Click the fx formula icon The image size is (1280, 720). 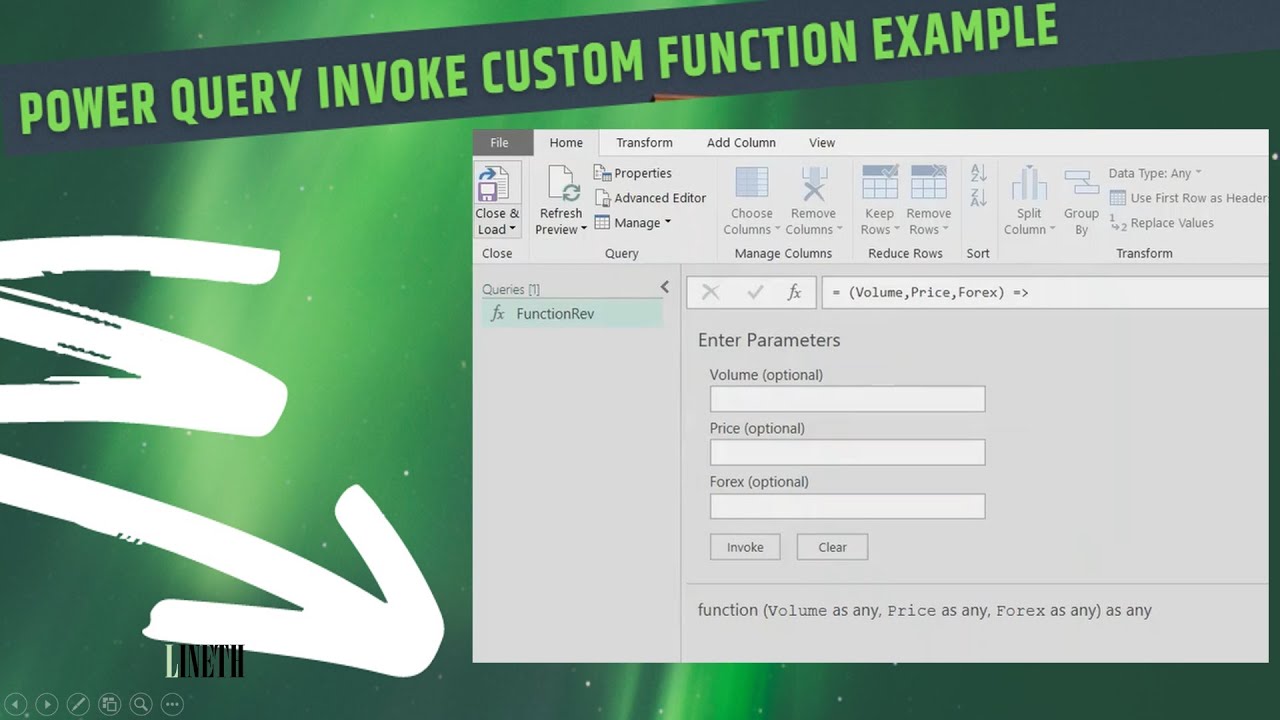794,292
